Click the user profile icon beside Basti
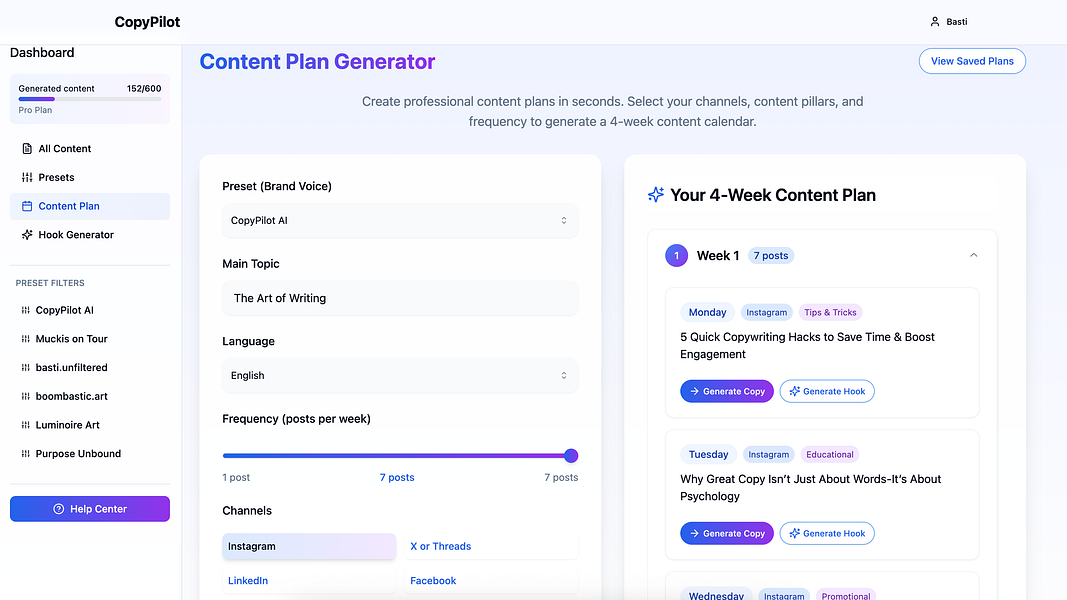Screen dimensions: 1067x600 [x=934, y=22]
